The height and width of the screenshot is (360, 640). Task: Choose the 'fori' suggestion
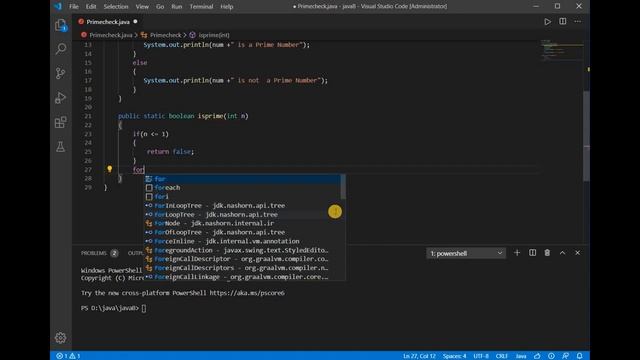(x=242, y=197)
